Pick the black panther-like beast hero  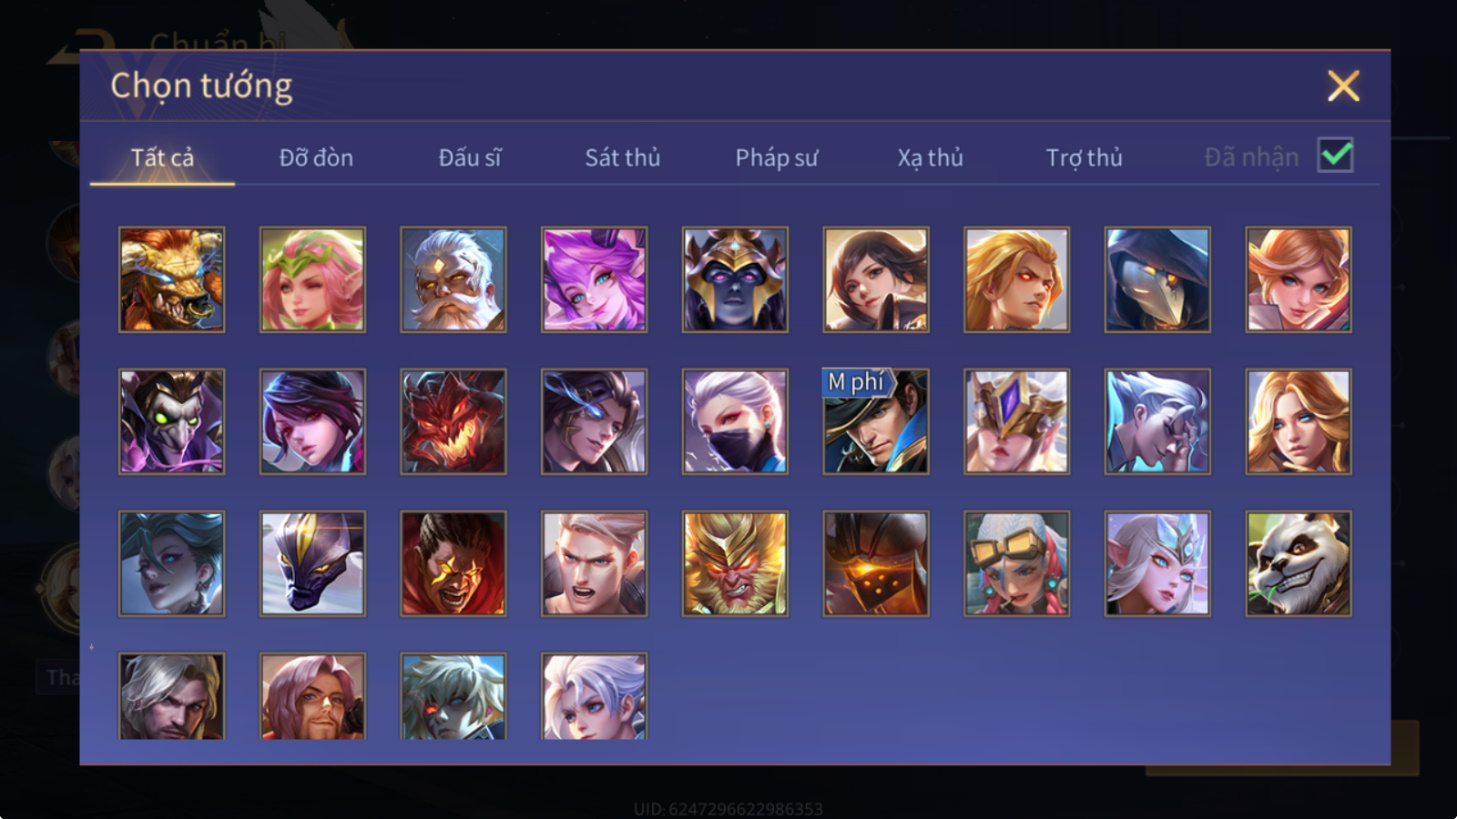313,563
